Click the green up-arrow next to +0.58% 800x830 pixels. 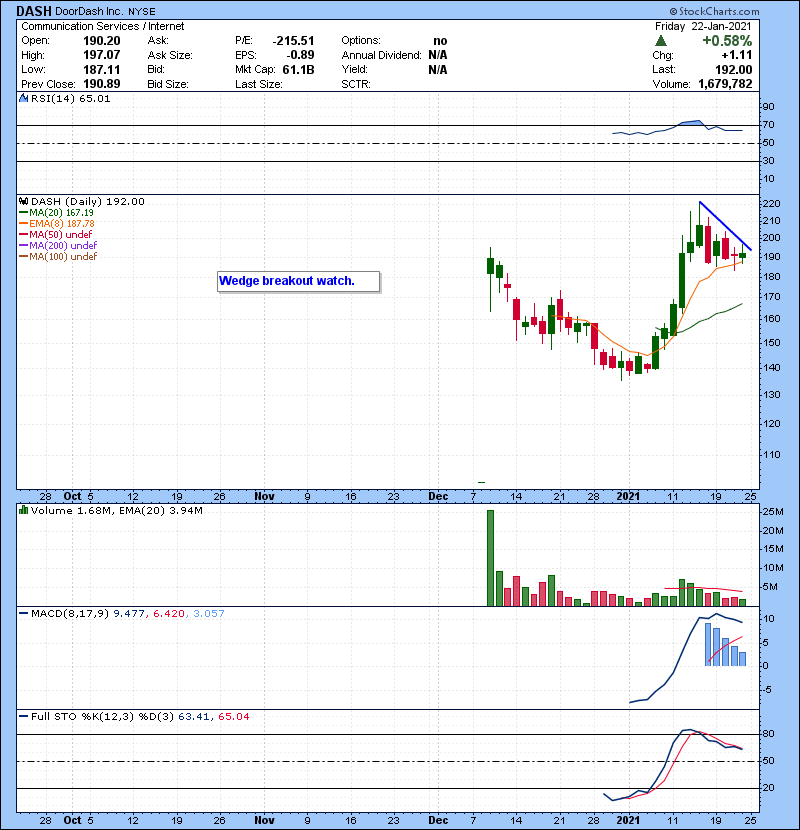(660, 41)
